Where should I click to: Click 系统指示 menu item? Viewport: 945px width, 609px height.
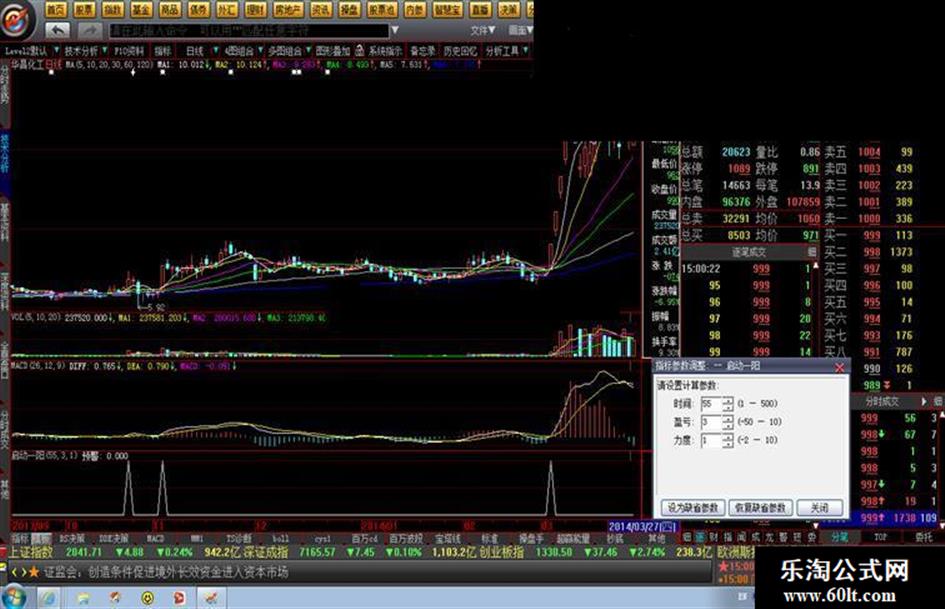tap(385, 51)
